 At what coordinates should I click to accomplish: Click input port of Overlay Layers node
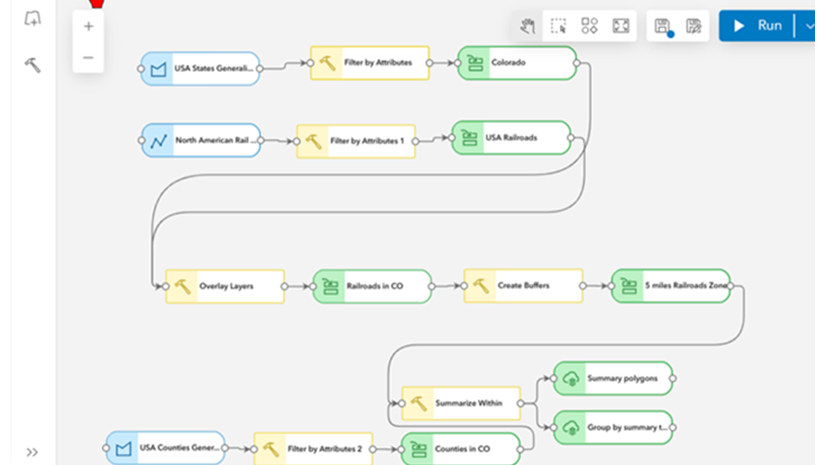point(165,286)
